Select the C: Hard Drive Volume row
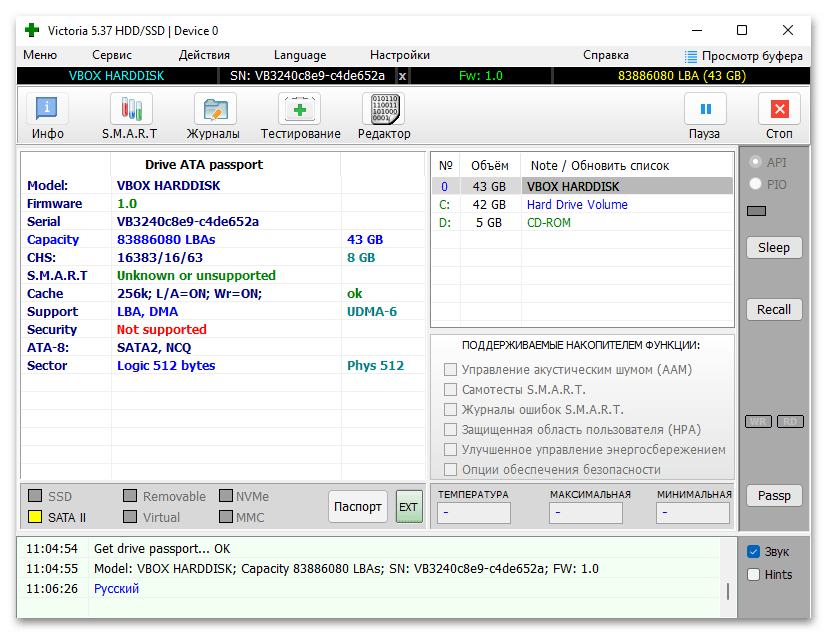Image resolution: width=827 pixels, height=634 pixels. pyautogui.click(x=582, y=205)
